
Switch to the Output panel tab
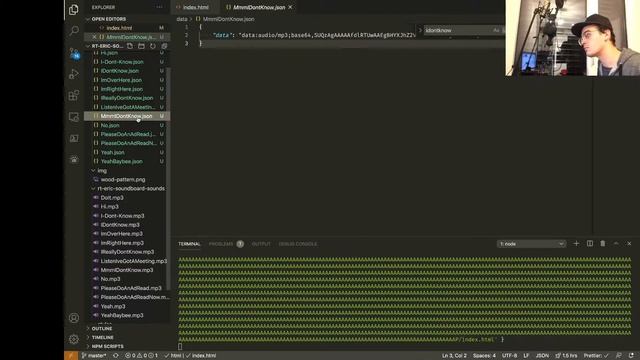click(261, 244)
